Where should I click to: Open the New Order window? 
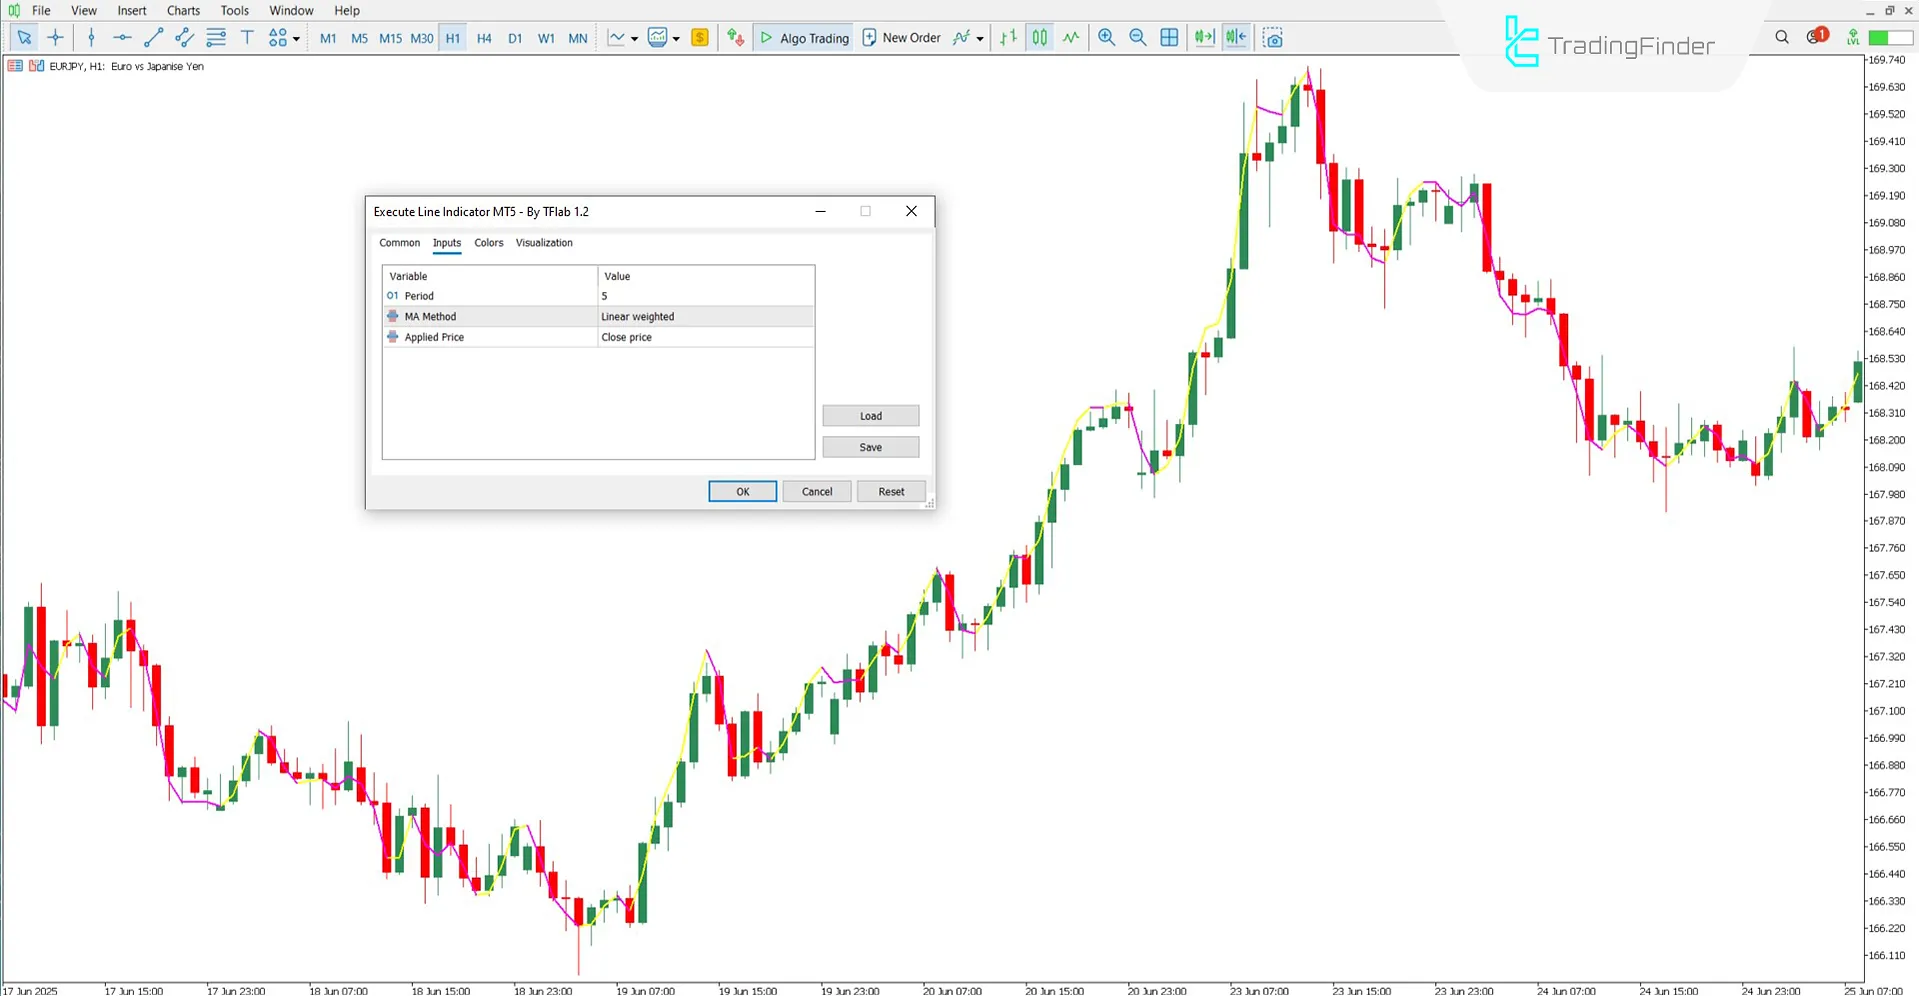coord(901,37)
